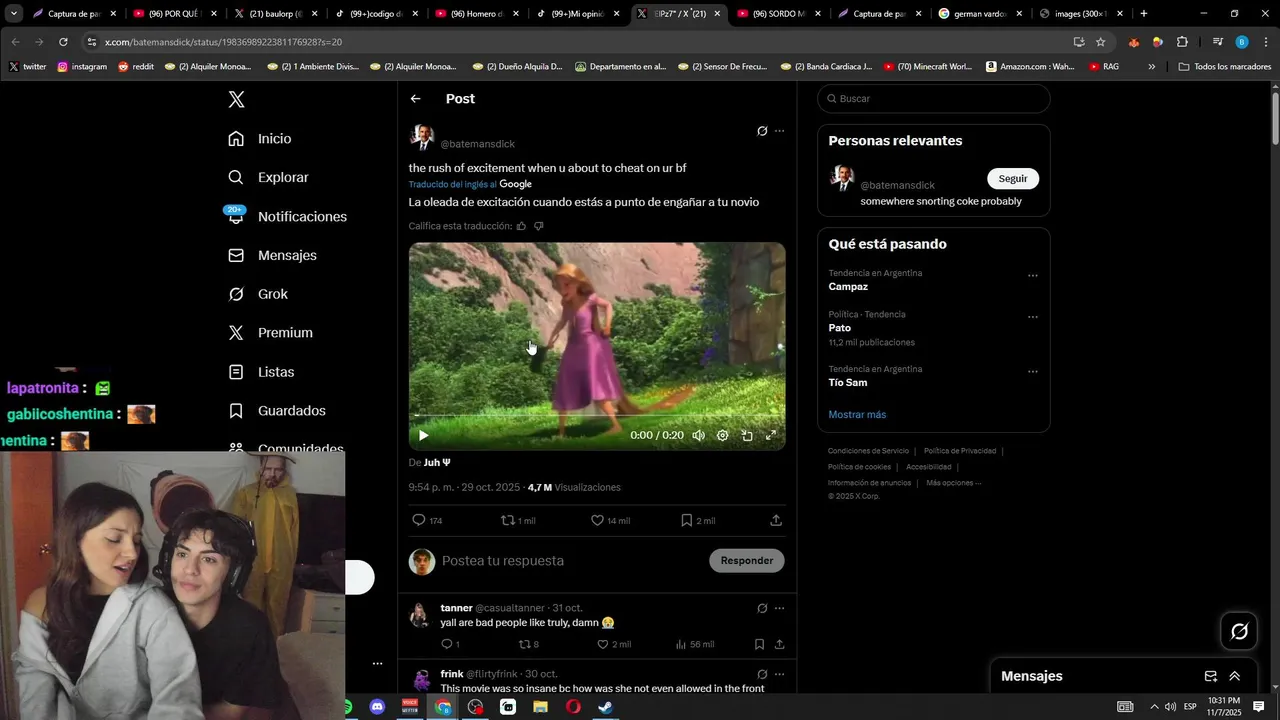Viewport: 1280px width, 720px height.
Task: Open options for Tío Sam trend
Action: pyautogui.click(x=1033, y=371)
